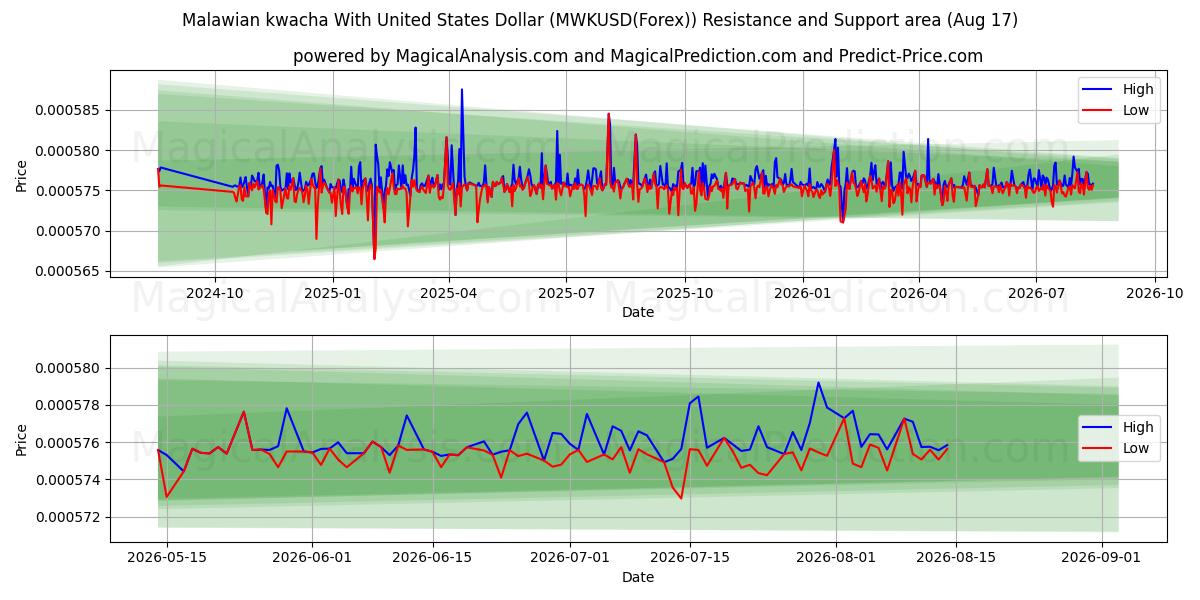1200x600 pixels.
Task: Click the 2024-10 x-axis tick label
Action: pos(215,293)
